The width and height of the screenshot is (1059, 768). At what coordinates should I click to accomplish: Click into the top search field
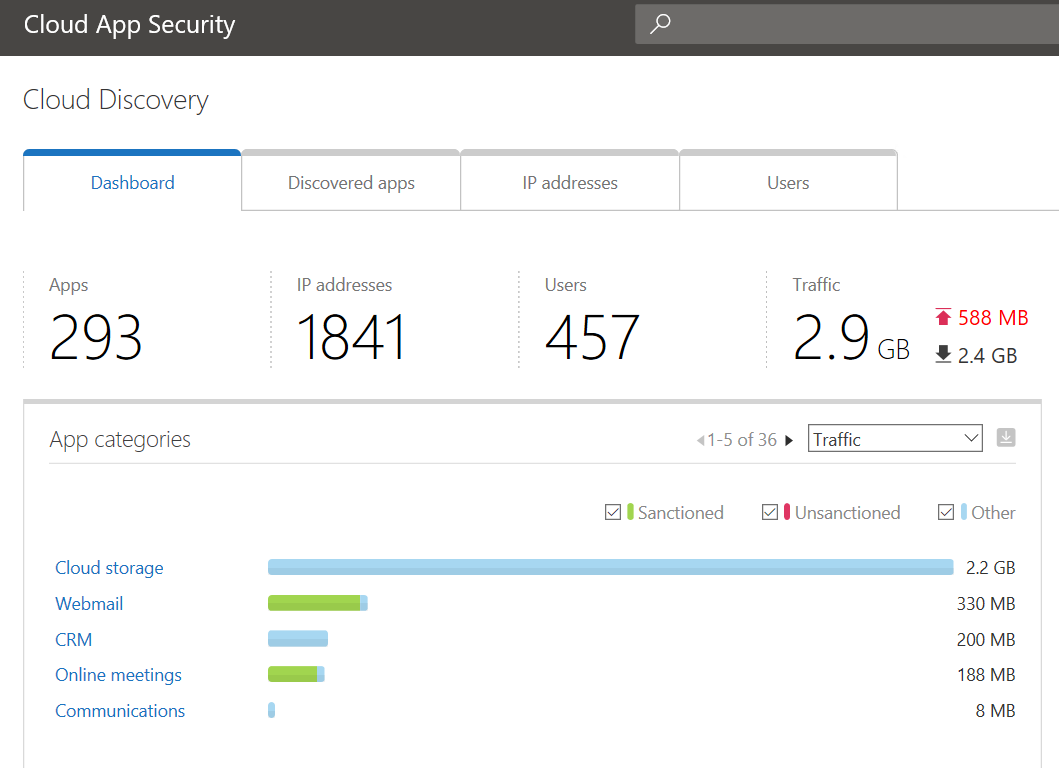point(847,24)
